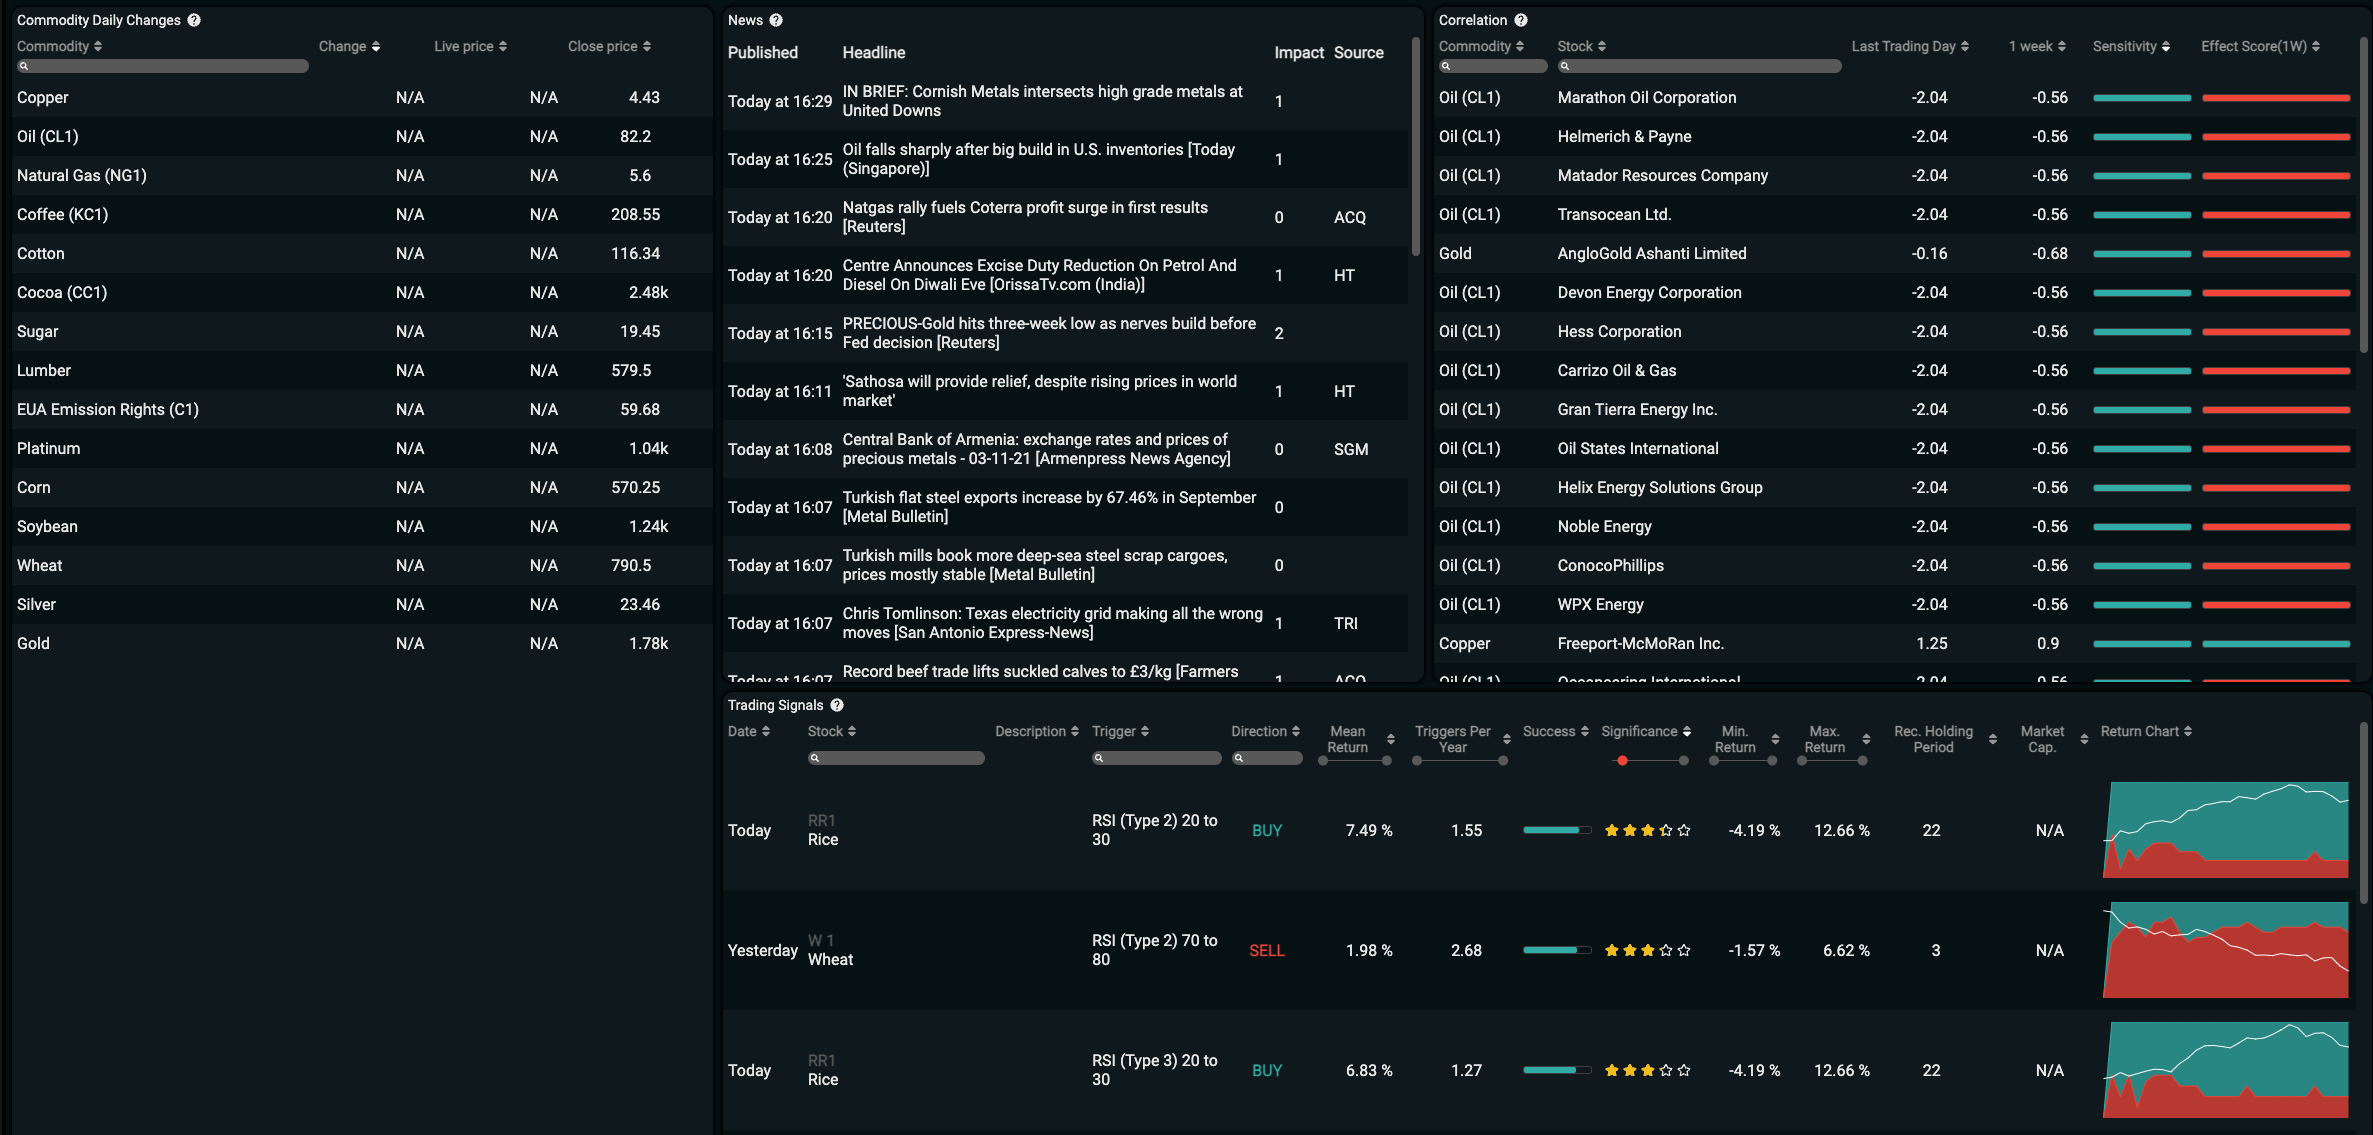Sort signals by Significance column
2373x1135 pixels.
tap(1687, 731)
